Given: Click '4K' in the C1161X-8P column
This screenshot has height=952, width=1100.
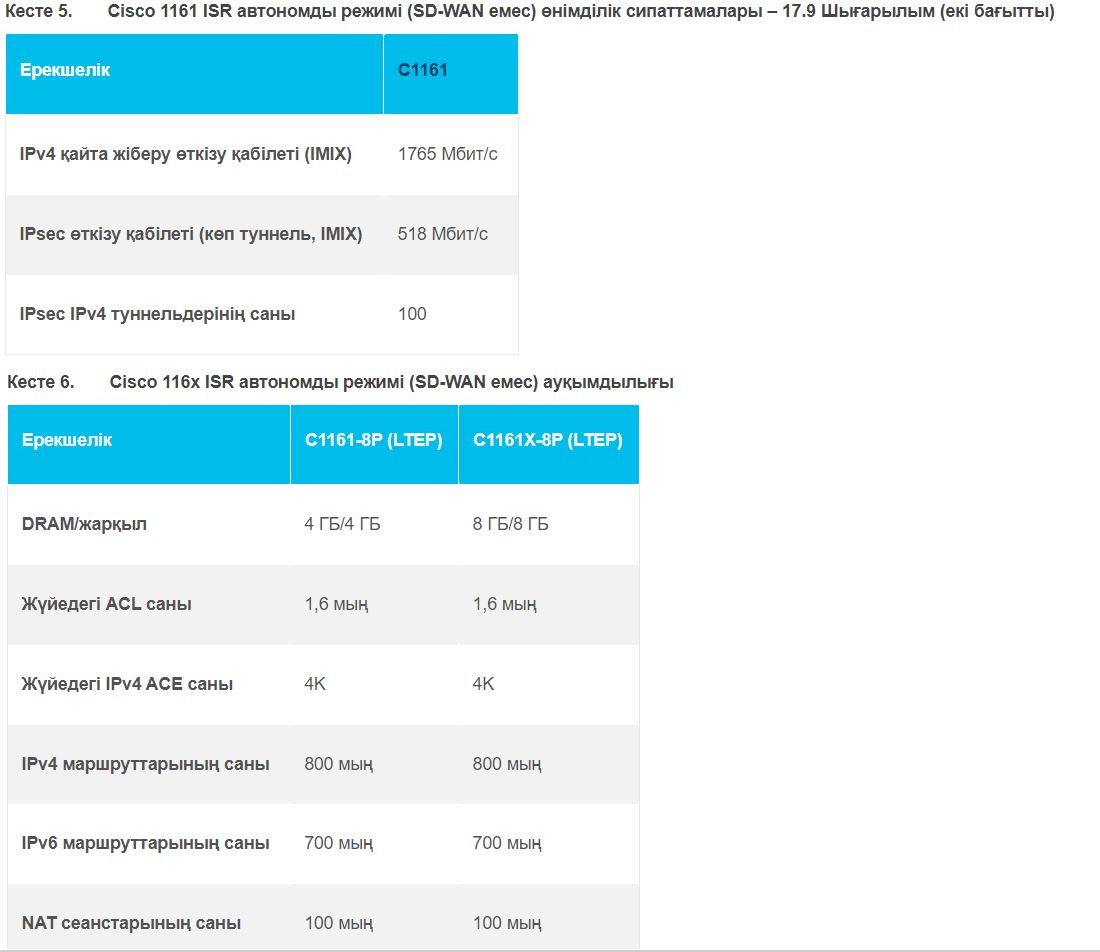Looking at the screenshot, I should (483, 684).
